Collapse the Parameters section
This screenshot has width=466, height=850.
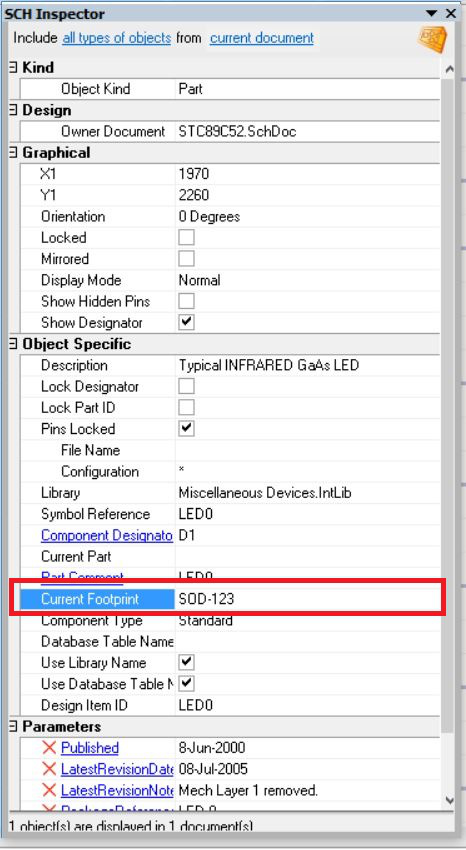click(13, 726)
